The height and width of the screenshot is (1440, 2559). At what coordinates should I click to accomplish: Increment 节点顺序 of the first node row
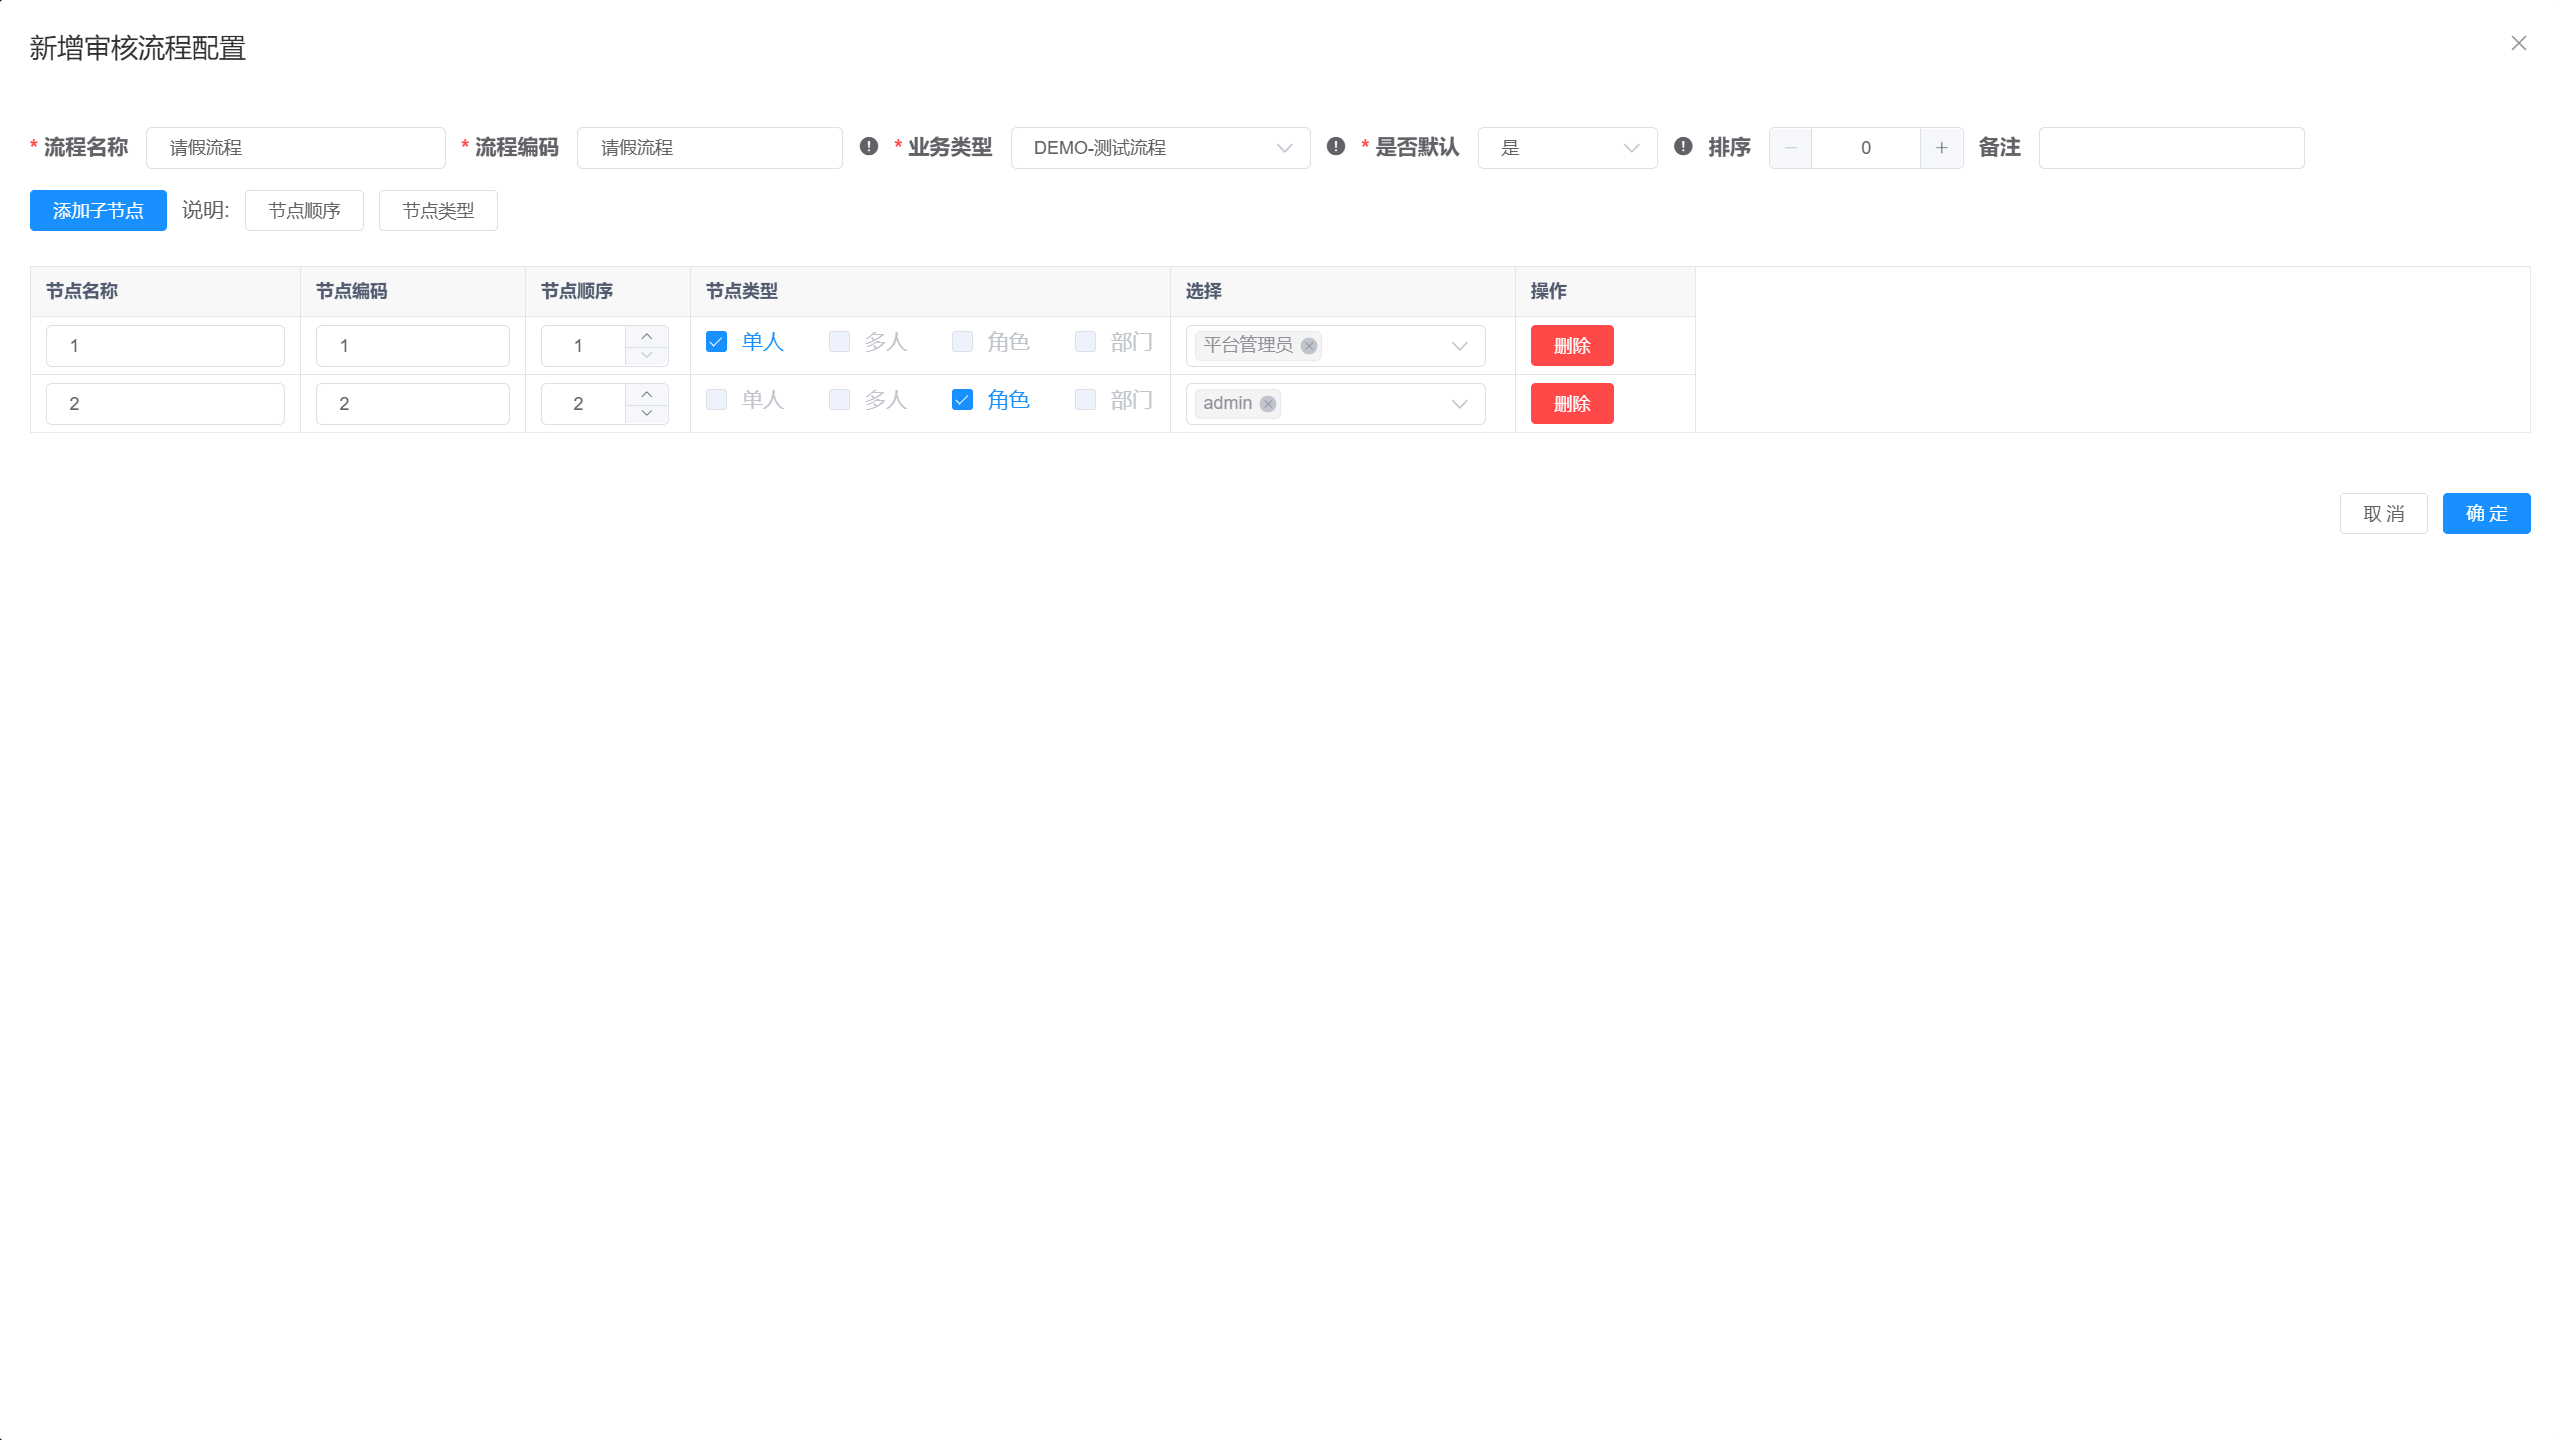pyautogui.click(x=647, y=338)
